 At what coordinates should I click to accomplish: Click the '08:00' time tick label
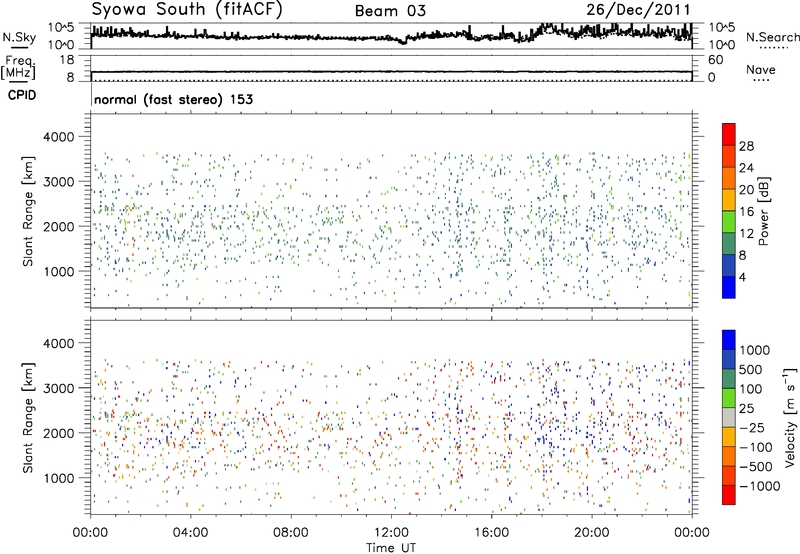coord(291,533)
